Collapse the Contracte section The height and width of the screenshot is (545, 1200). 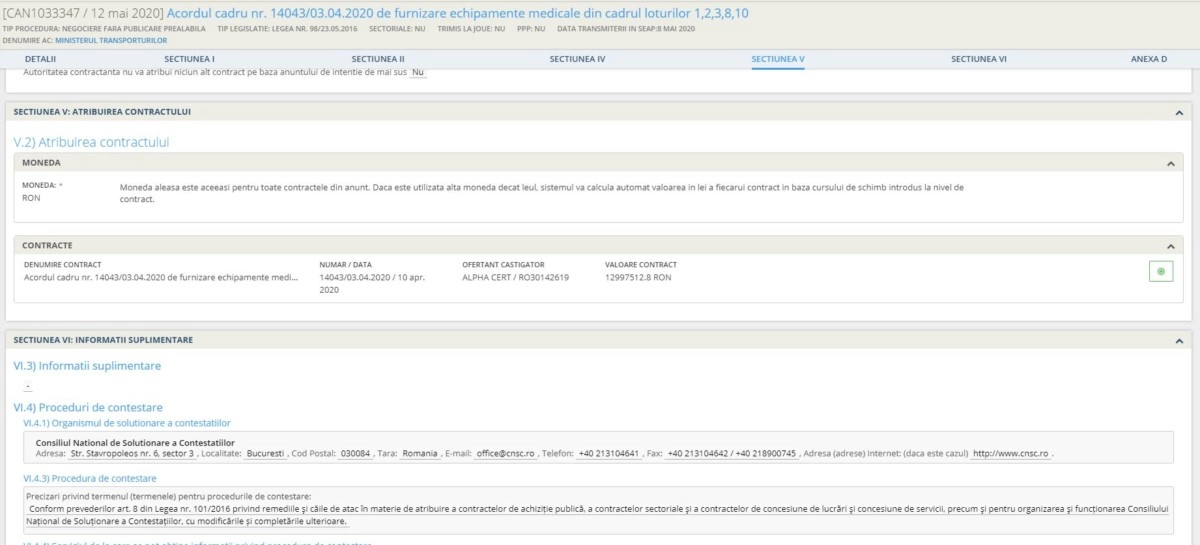(x=1170, y=246)
